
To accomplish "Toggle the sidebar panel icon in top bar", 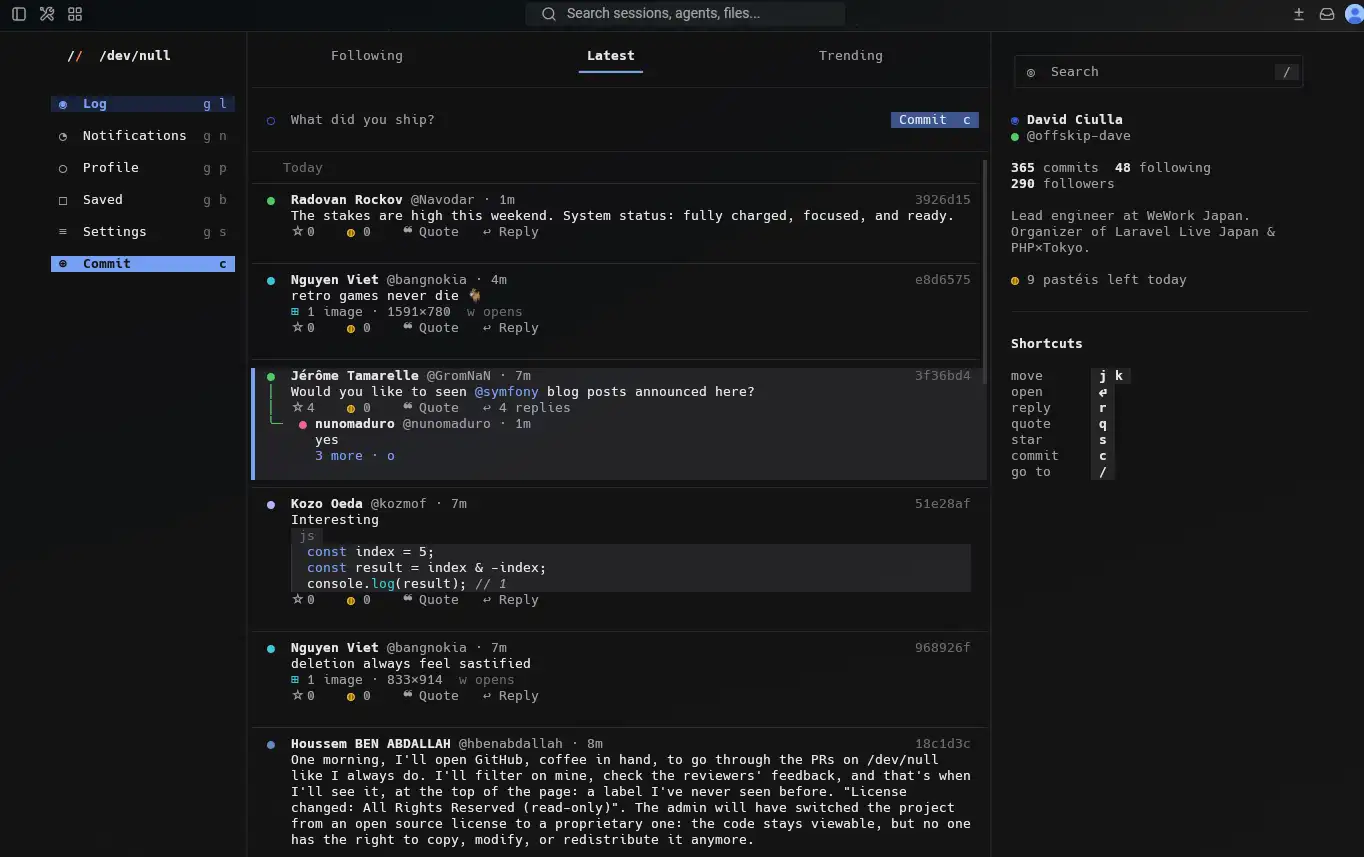I will (x=19, y=14).
